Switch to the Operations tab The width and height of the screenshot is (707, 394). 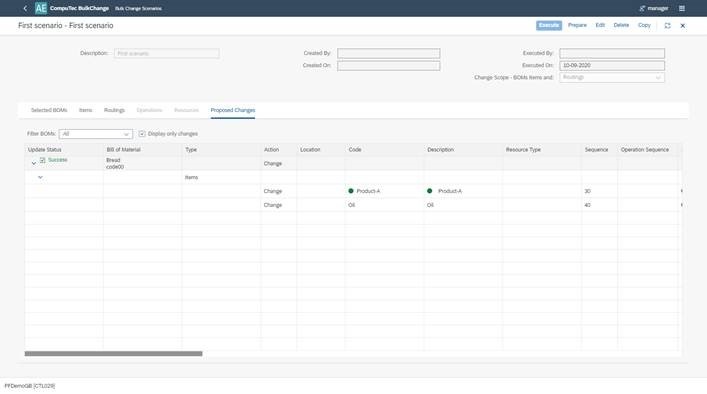(149, 110)
